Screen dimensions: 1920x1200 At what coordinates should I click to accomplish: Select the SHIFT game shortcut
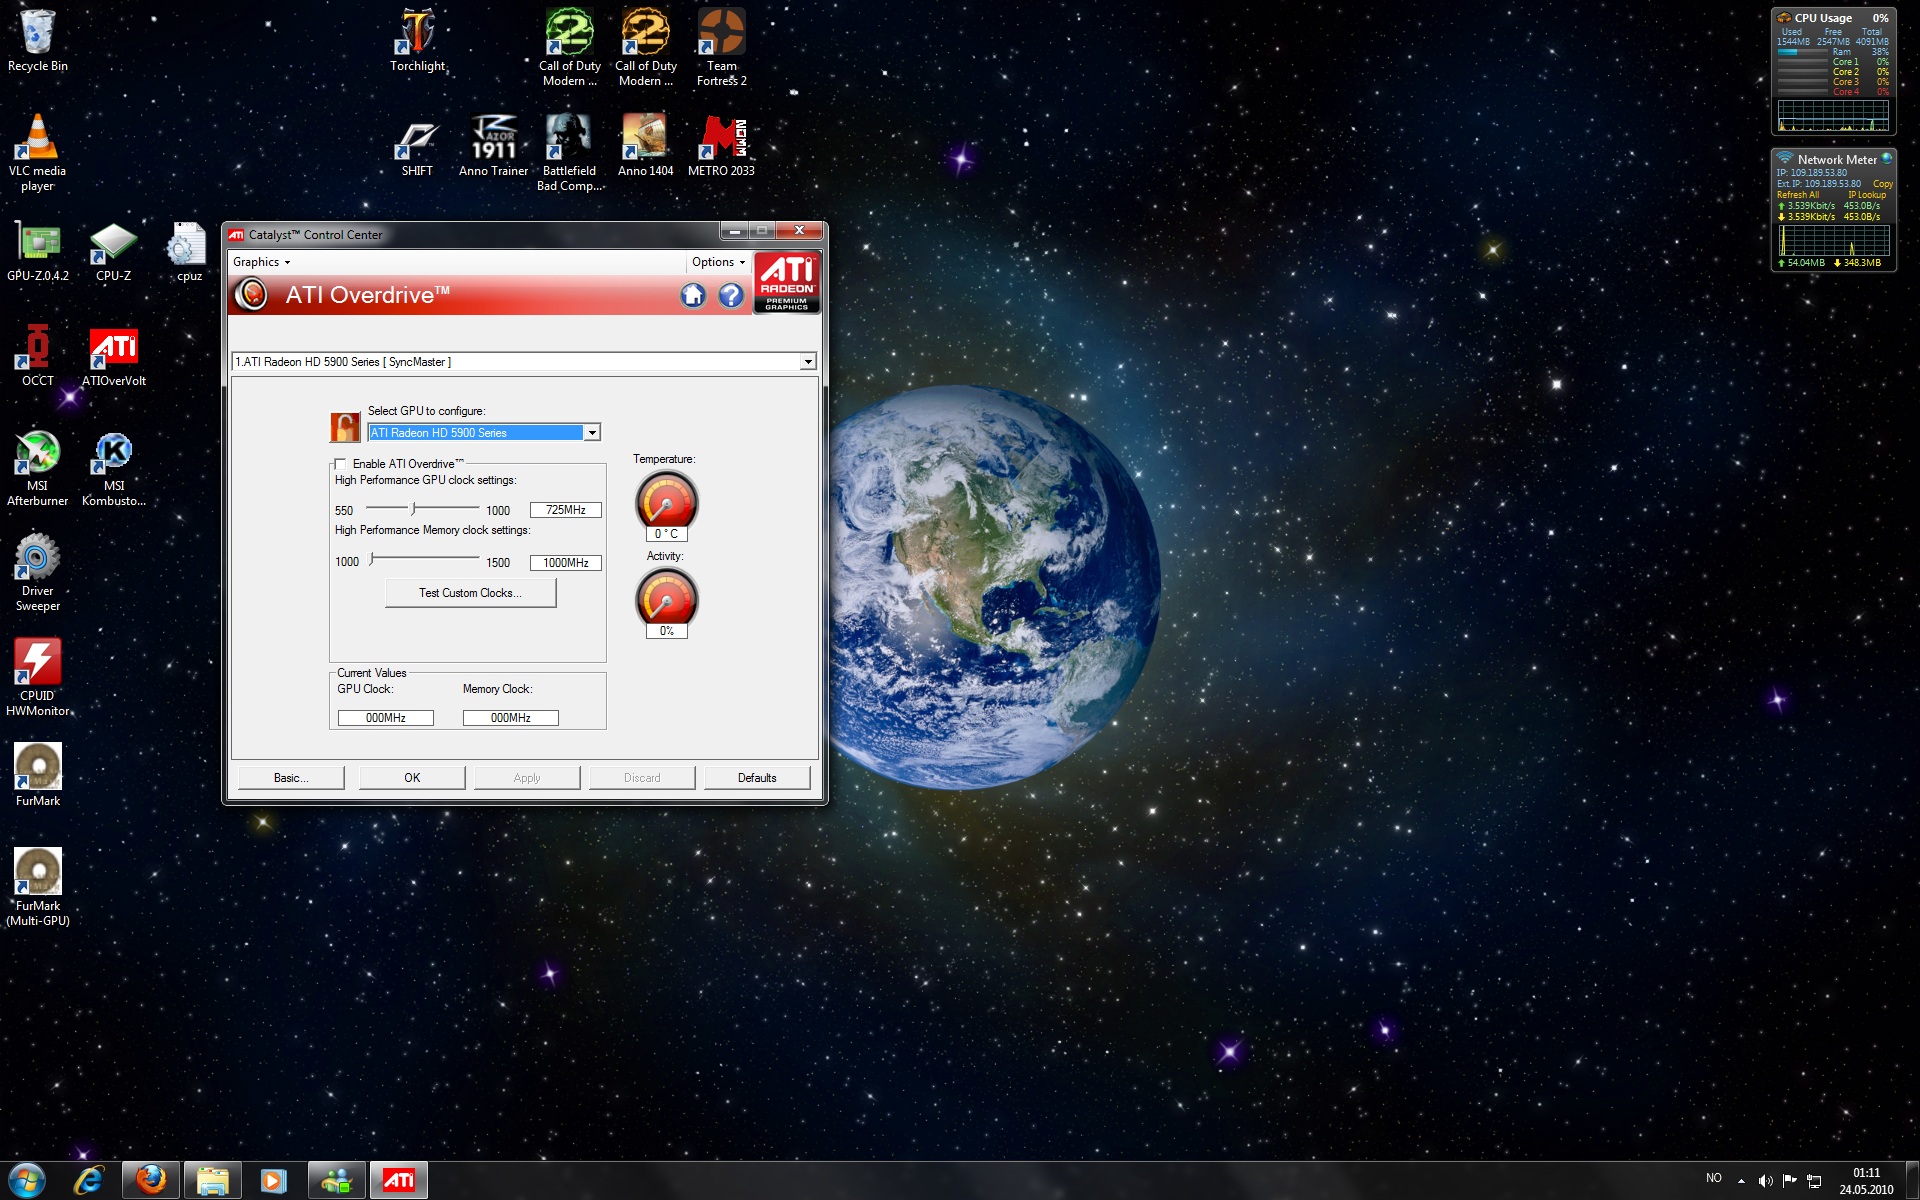(x=417, y=145)
